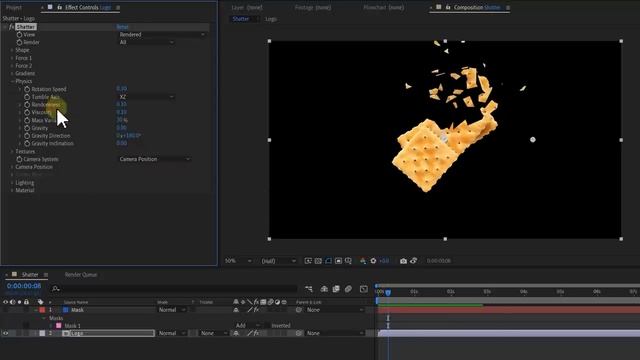Click the reset exposure icon in viewer

(373, 261)
